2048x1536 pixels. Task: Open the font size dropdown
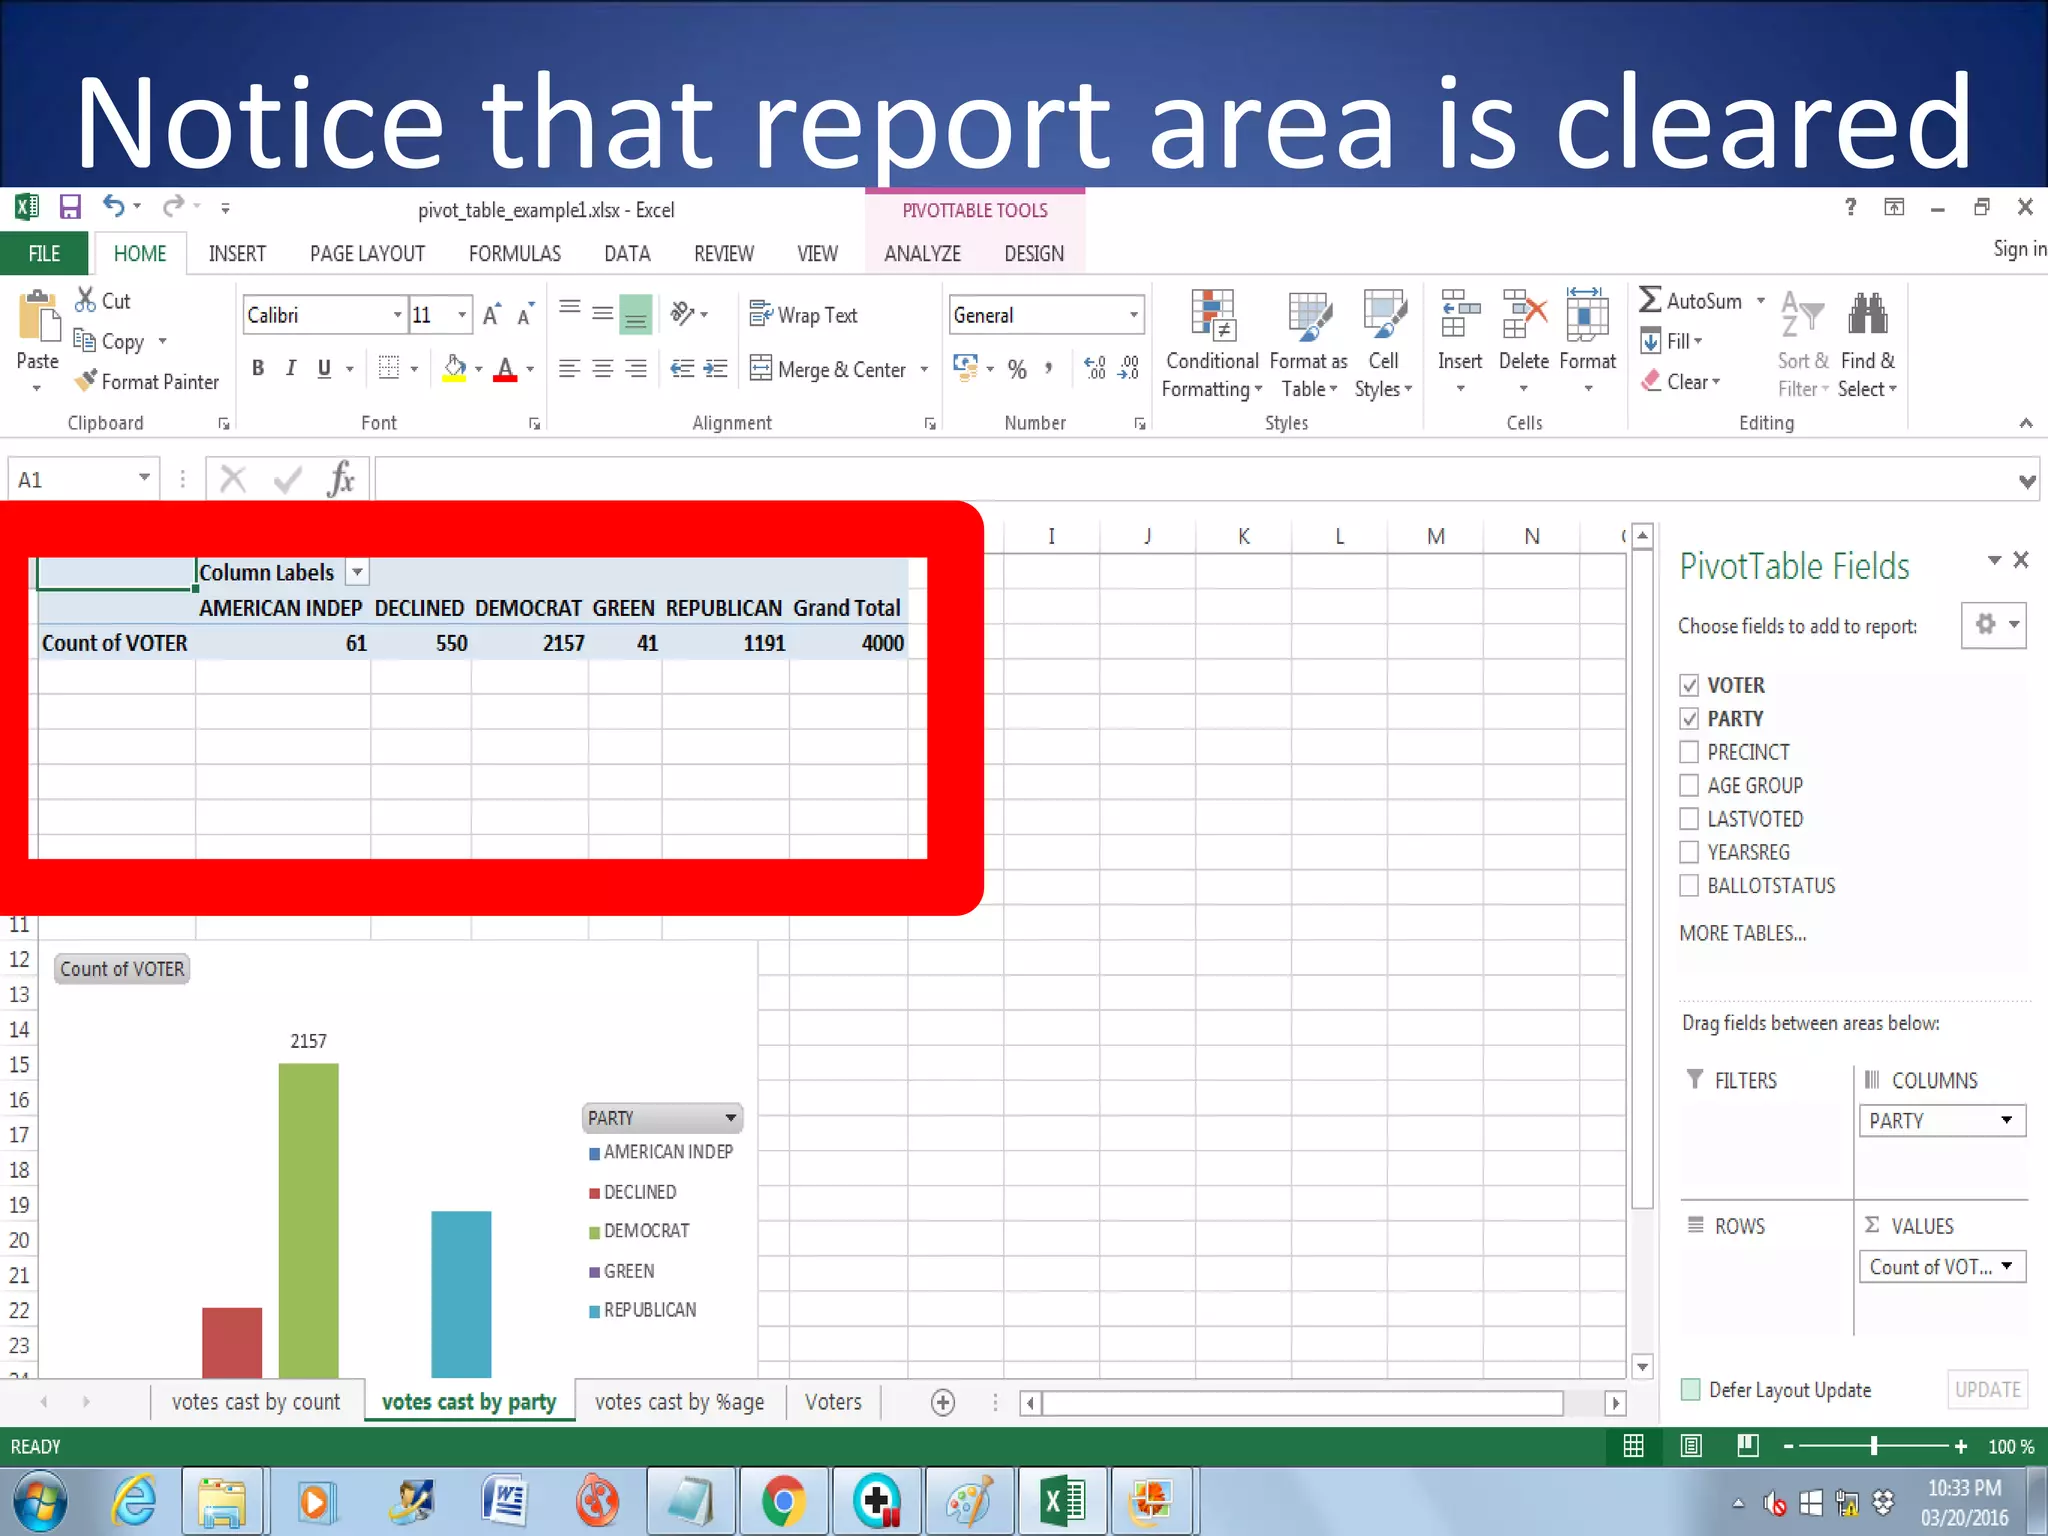[462, 315]
